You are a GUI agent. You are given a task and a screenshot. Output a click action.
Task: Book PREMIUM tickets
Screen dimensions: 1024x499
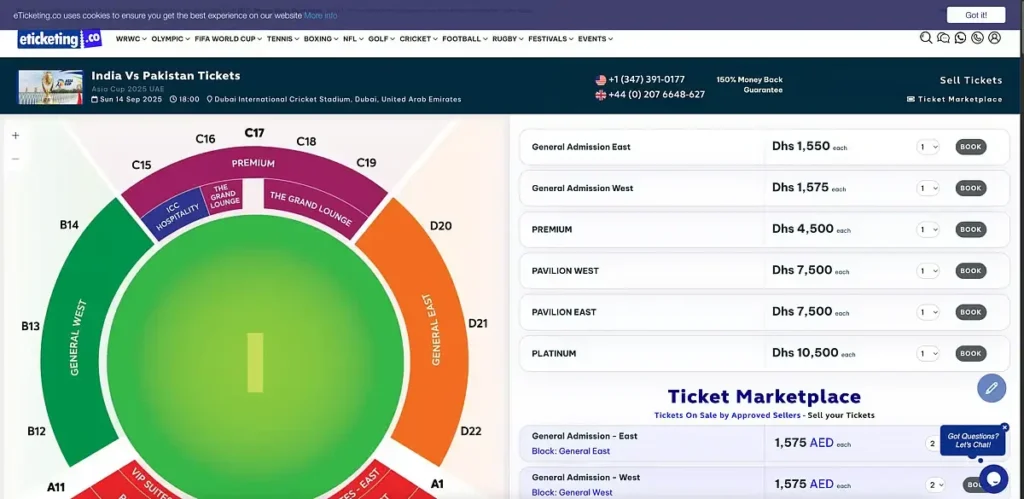(x=970, y=230)
